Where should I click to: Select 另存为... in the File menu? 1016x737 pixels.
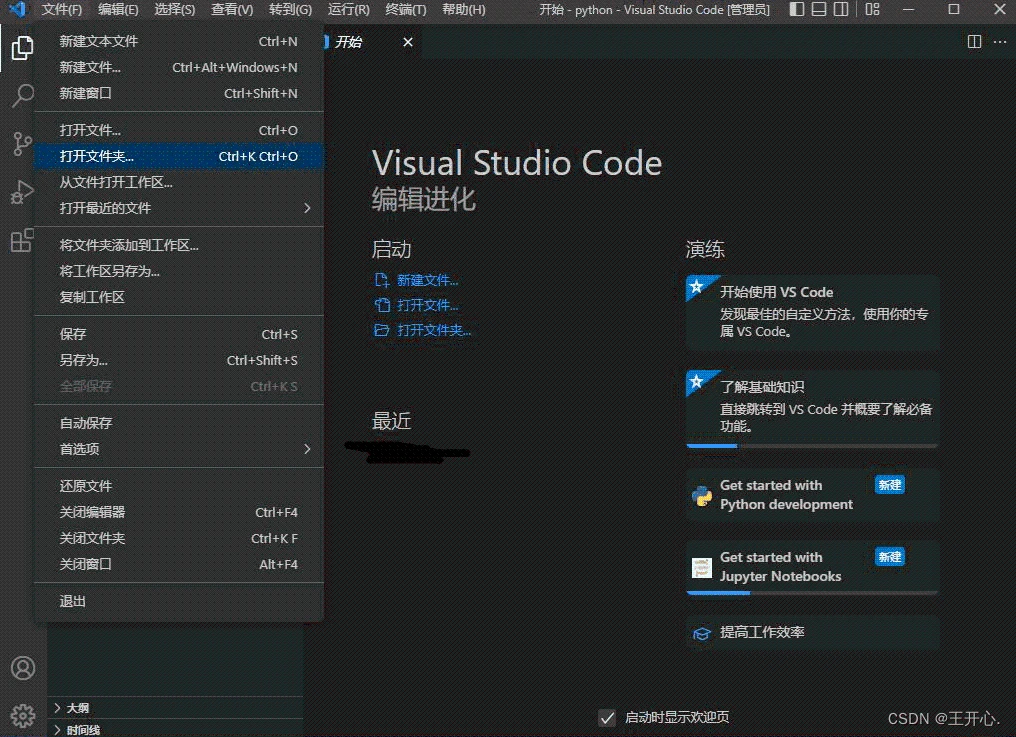(179, 360)
